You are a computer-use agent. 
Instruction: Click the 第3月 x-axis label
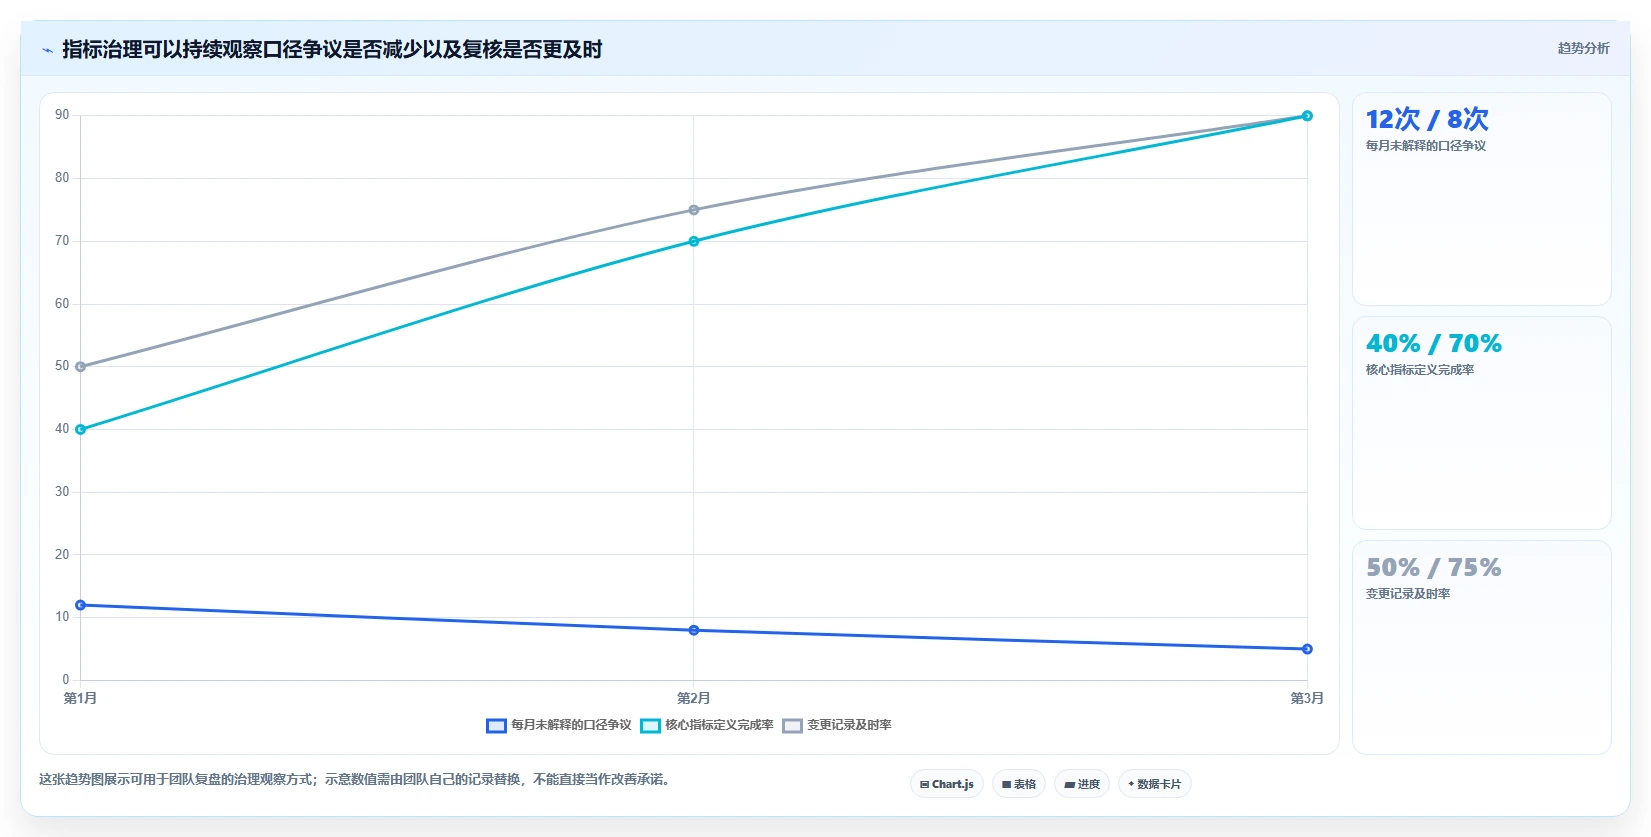tap(1306, 698)
